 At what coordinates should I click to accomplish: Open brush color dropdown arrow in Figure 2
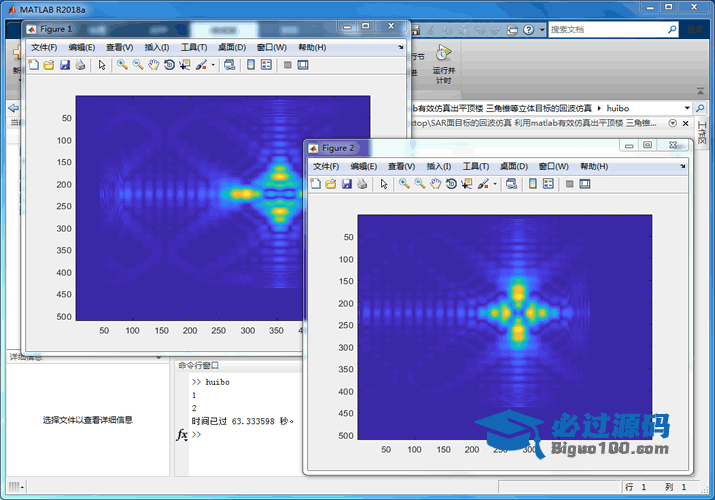click(x=495, y=184)
